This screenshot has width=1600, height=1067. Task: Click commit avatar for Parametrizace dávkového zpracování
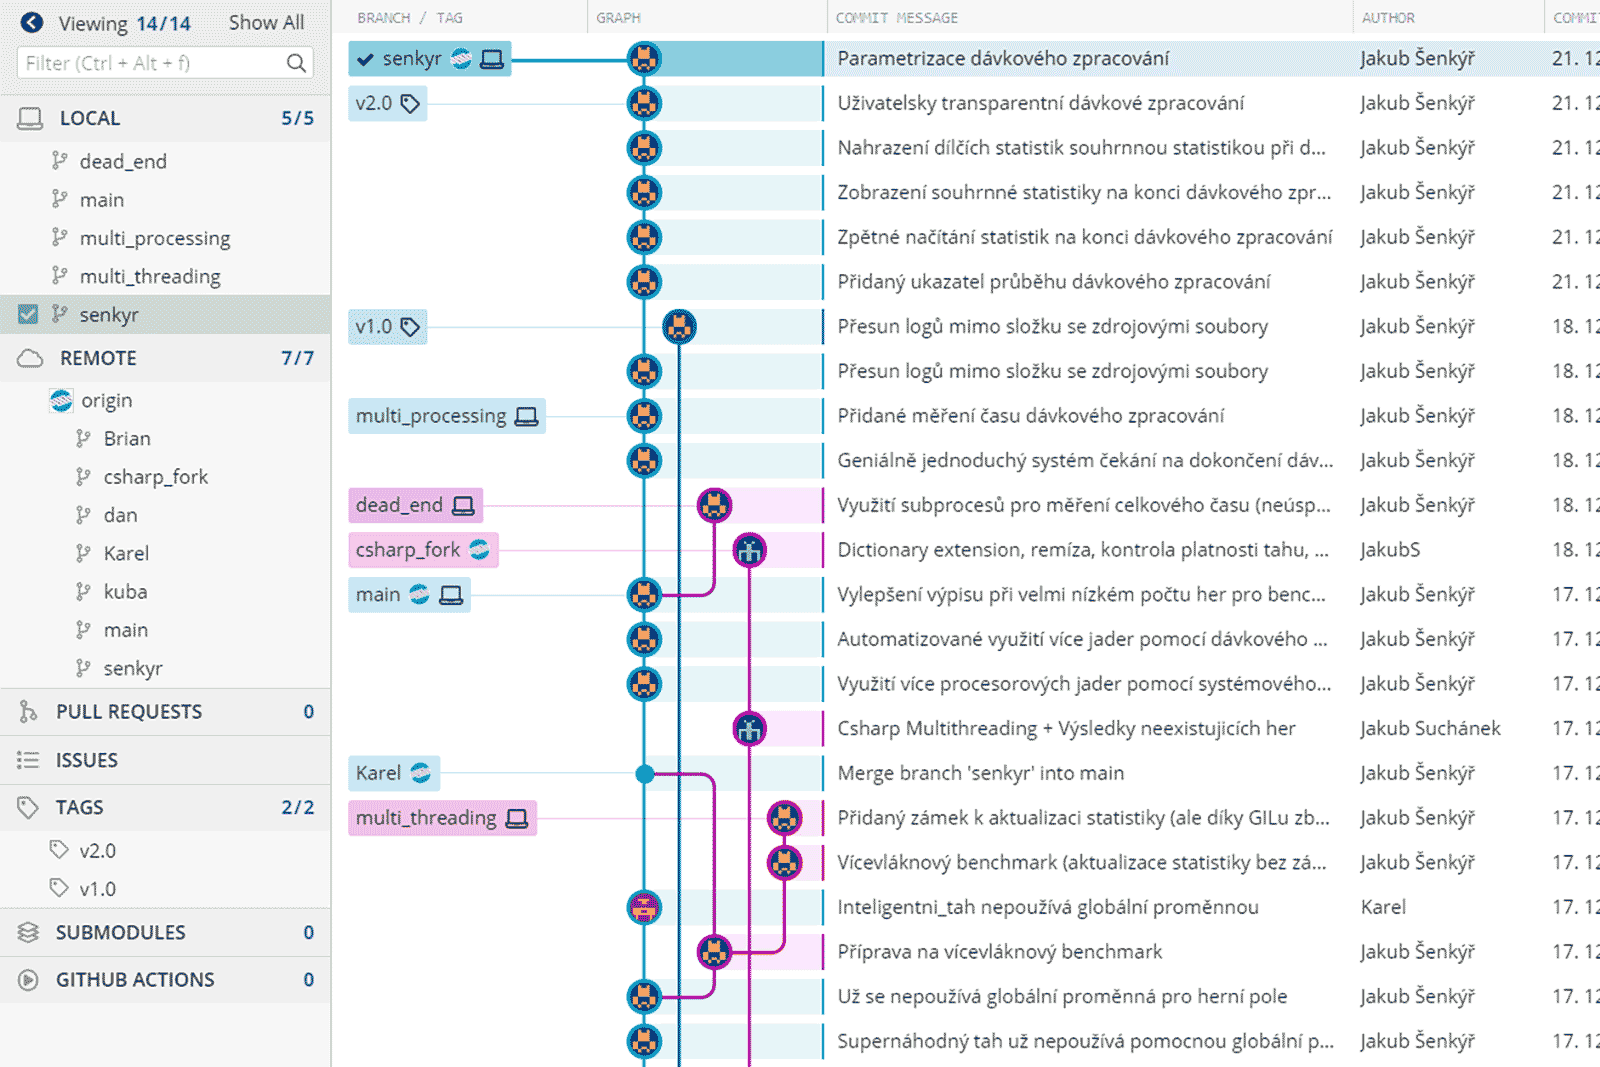pyautogui.click(x=644, y=59)
